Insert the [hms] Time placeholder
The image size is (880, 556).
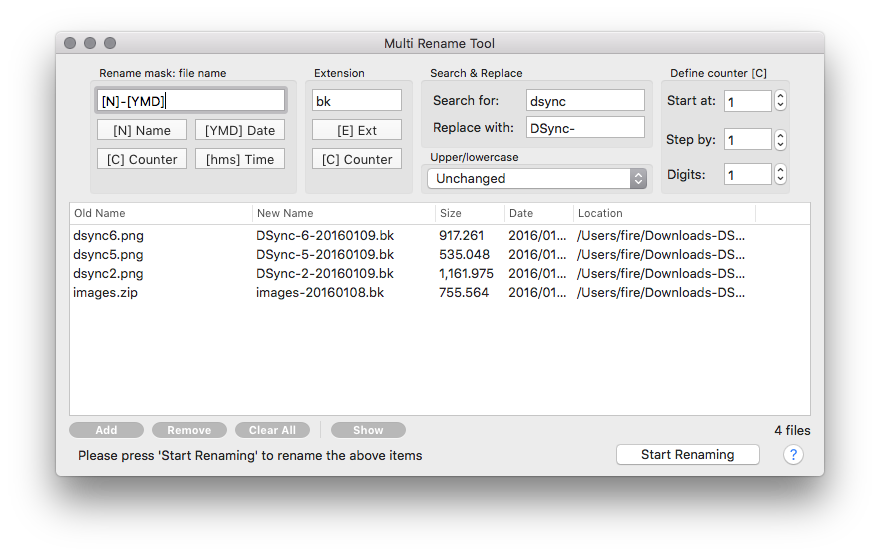click(240, 159)
